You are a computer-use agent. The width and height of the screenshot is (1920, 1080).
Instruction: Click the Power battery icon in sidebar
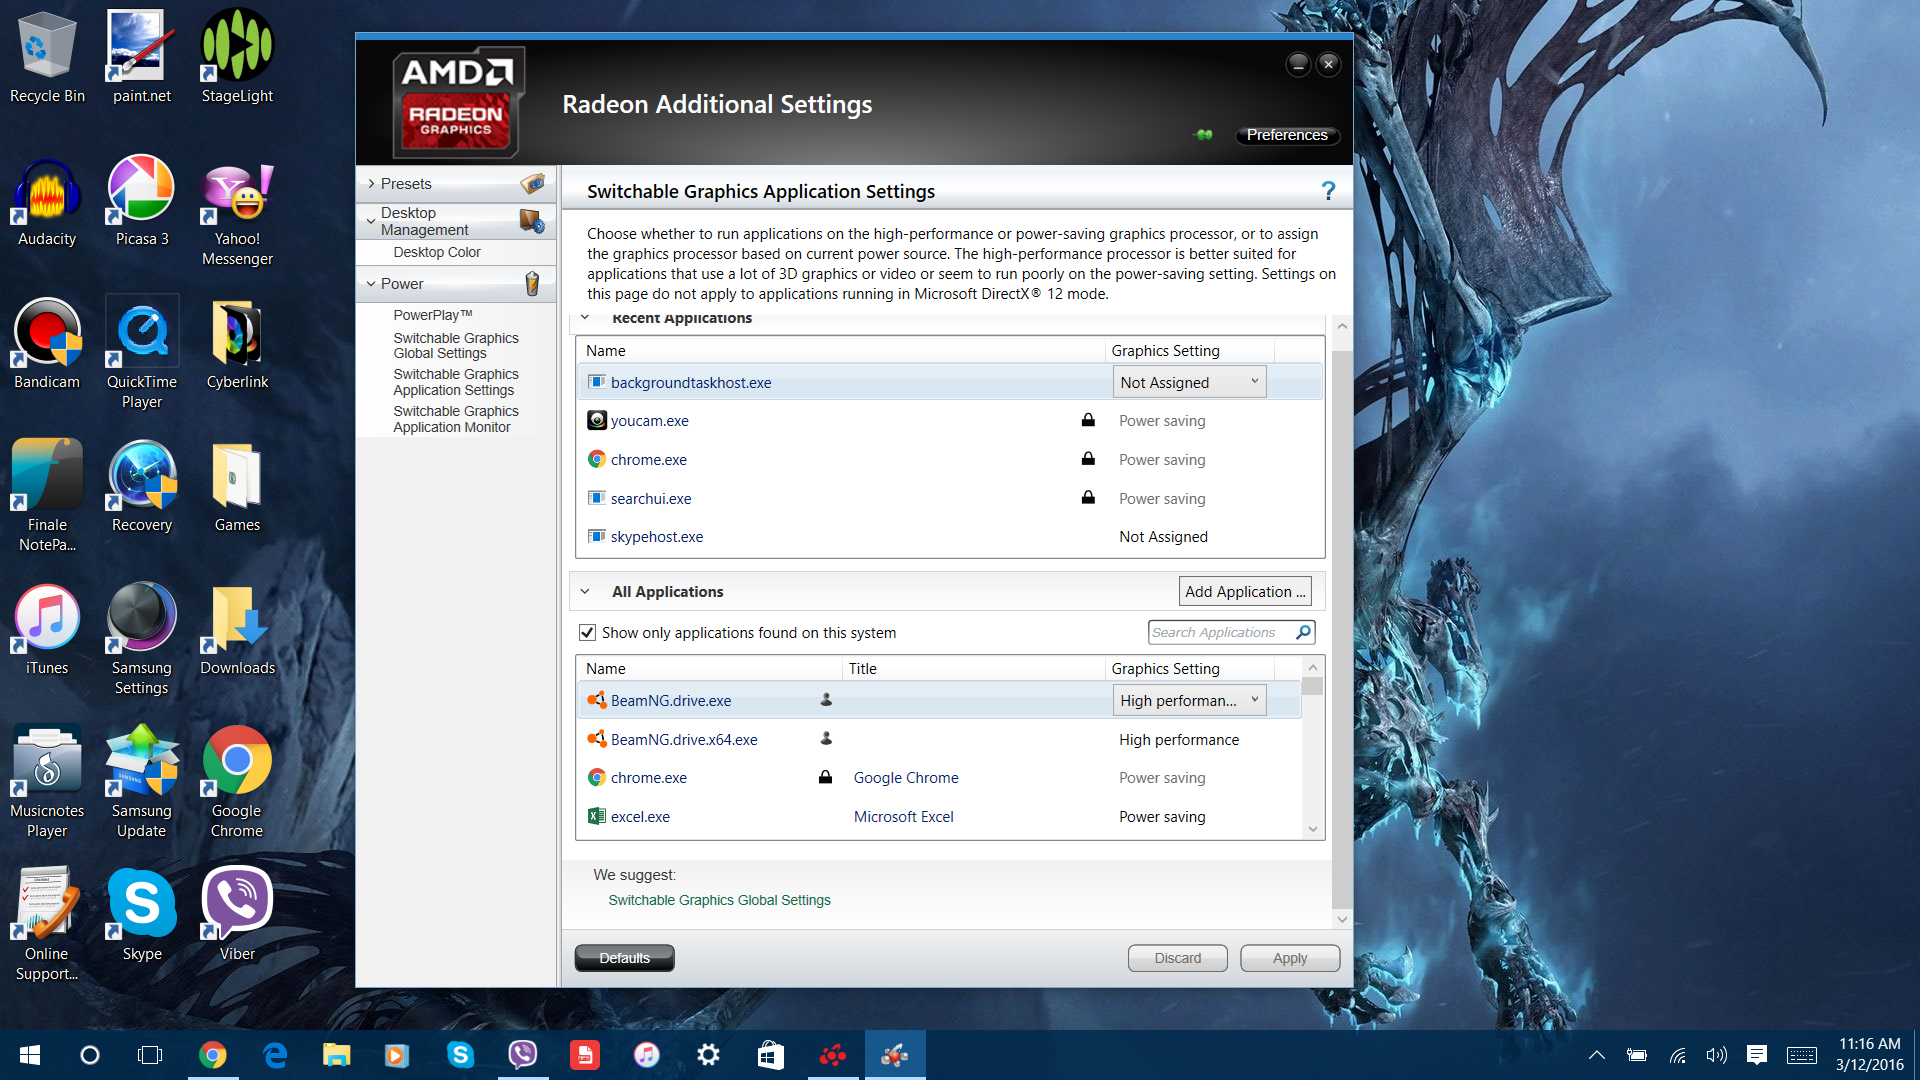[532, 284]
